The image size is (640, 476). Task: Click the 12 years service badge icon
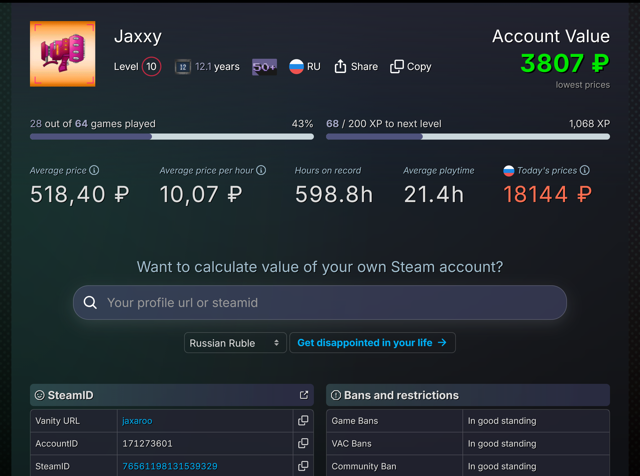pos(183,67)
